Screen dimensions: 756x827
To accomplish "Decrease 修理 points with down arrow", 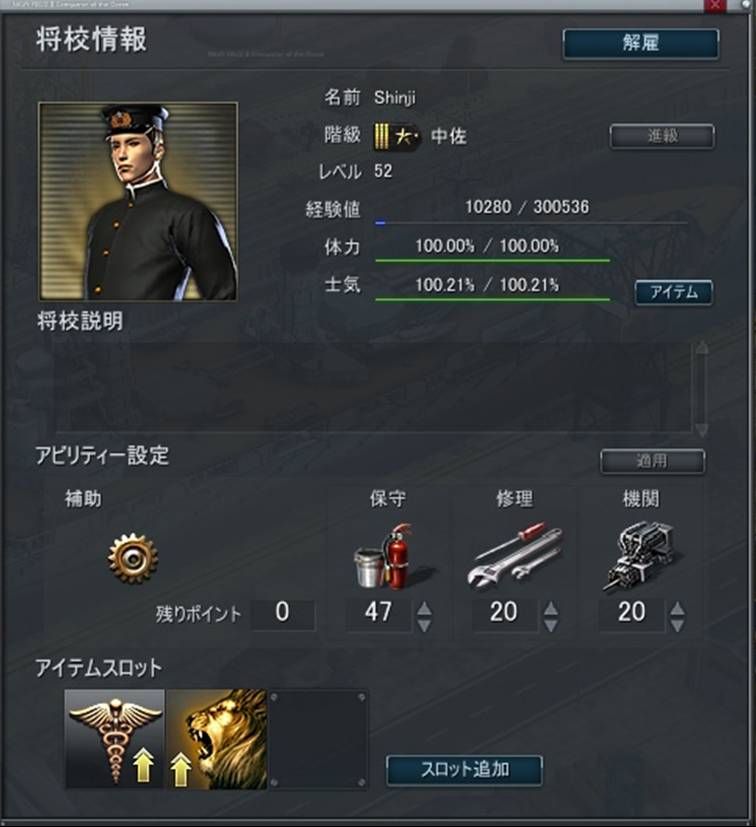I will (x=551, y=626).
